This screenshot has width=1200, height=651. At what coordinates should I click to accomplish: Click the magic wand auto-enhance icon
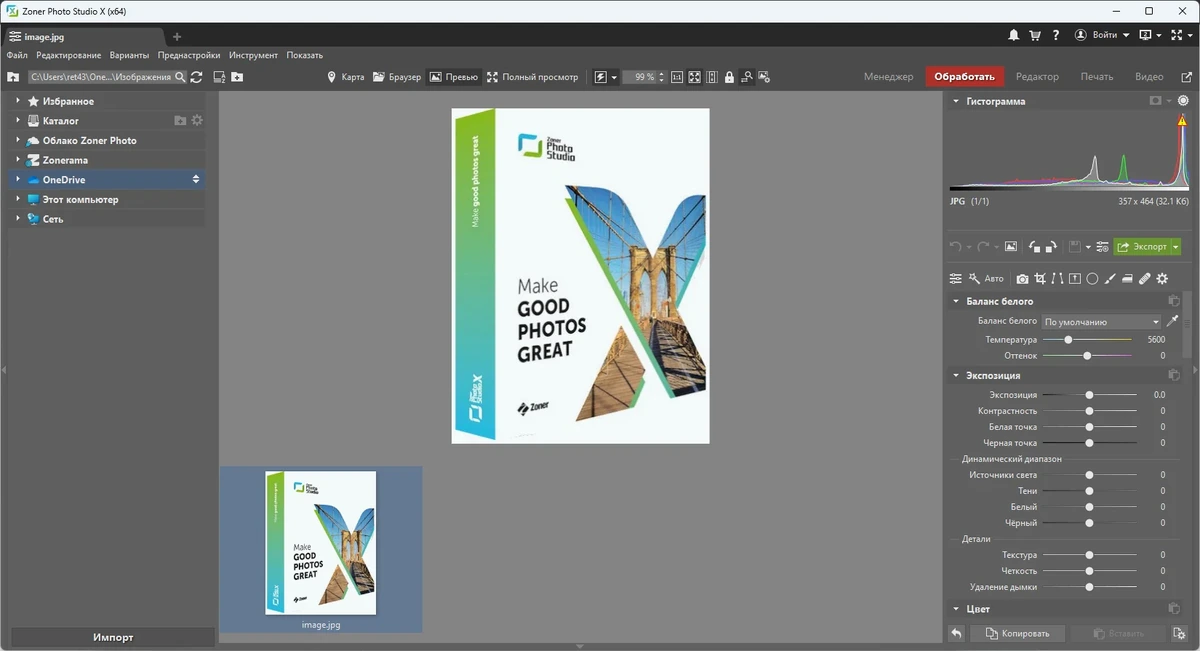coord(974,279)
